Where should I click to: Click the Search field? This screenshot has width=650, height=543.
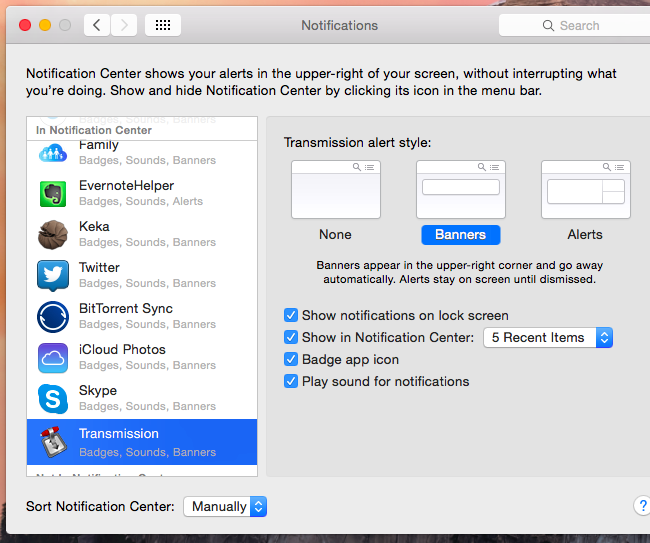click(574, 26)
